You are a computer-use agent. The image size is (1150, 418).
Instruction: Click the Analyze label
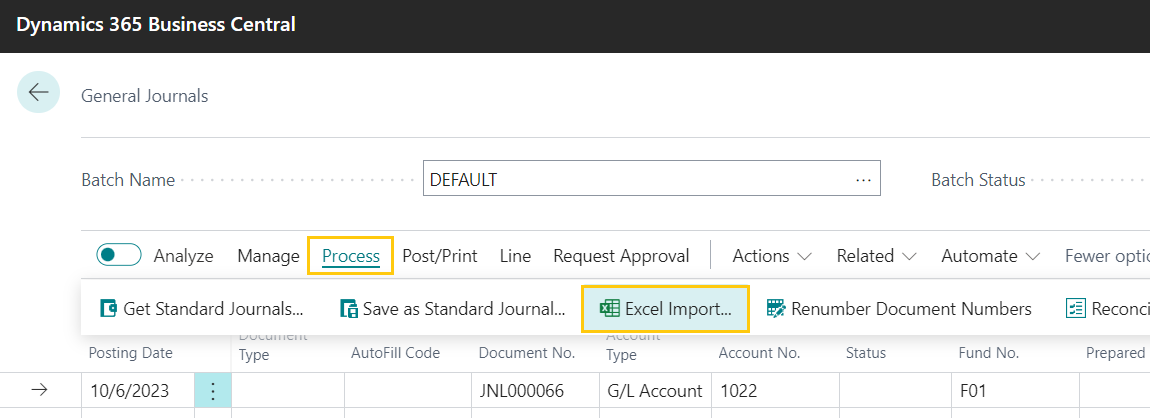183,256
